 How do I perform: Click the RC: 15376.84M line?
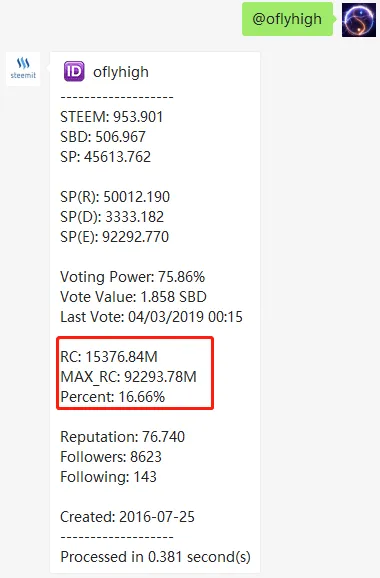point(109,357)
